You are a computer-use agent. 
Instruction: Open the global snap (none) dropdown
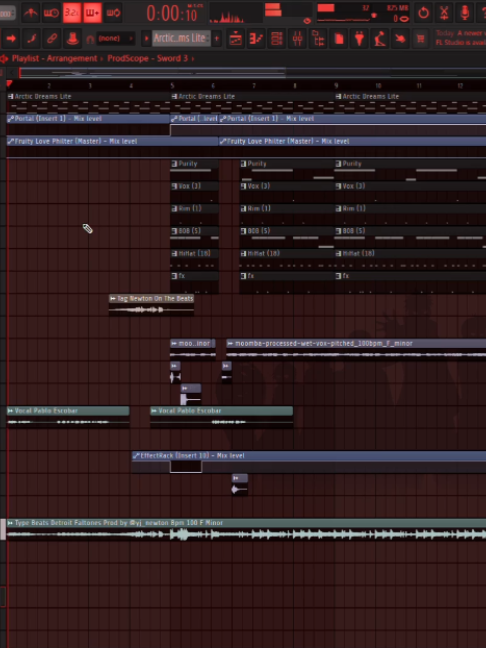point(116,39)
